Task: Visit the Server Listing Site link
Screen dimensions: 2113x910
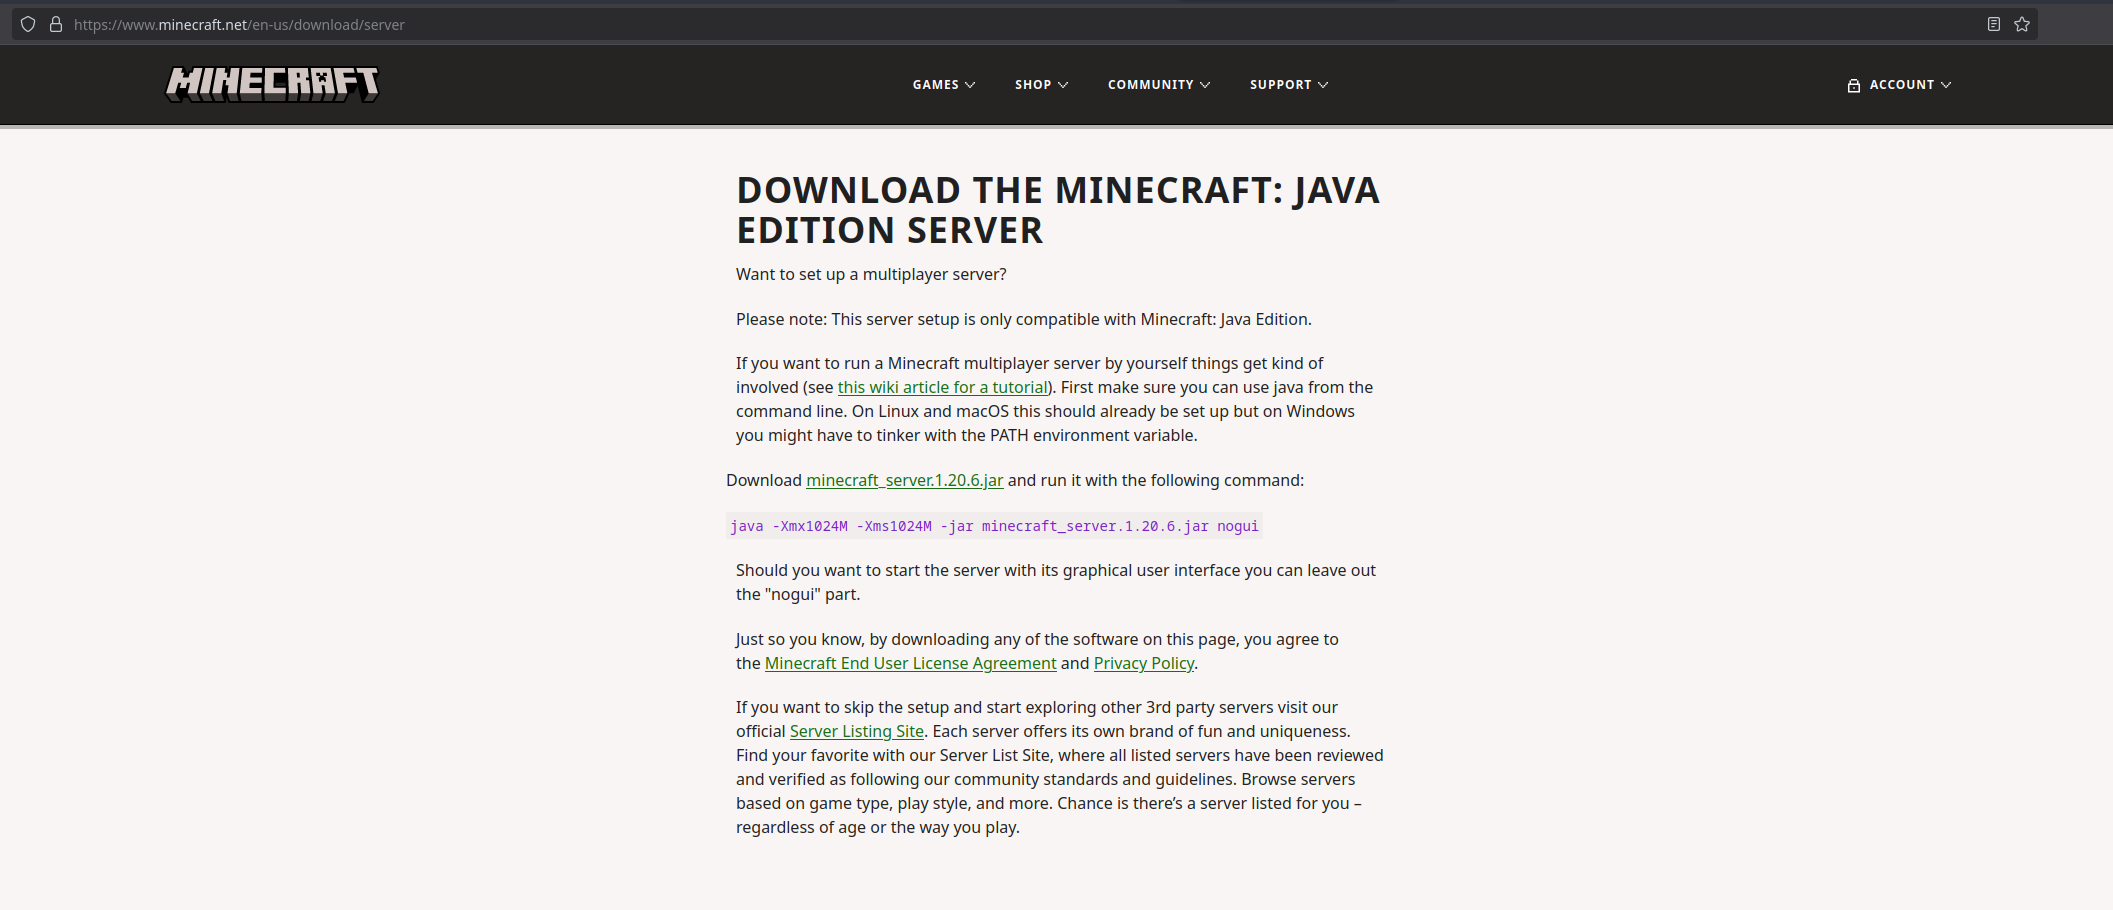Action: click(x=856, y=731)
